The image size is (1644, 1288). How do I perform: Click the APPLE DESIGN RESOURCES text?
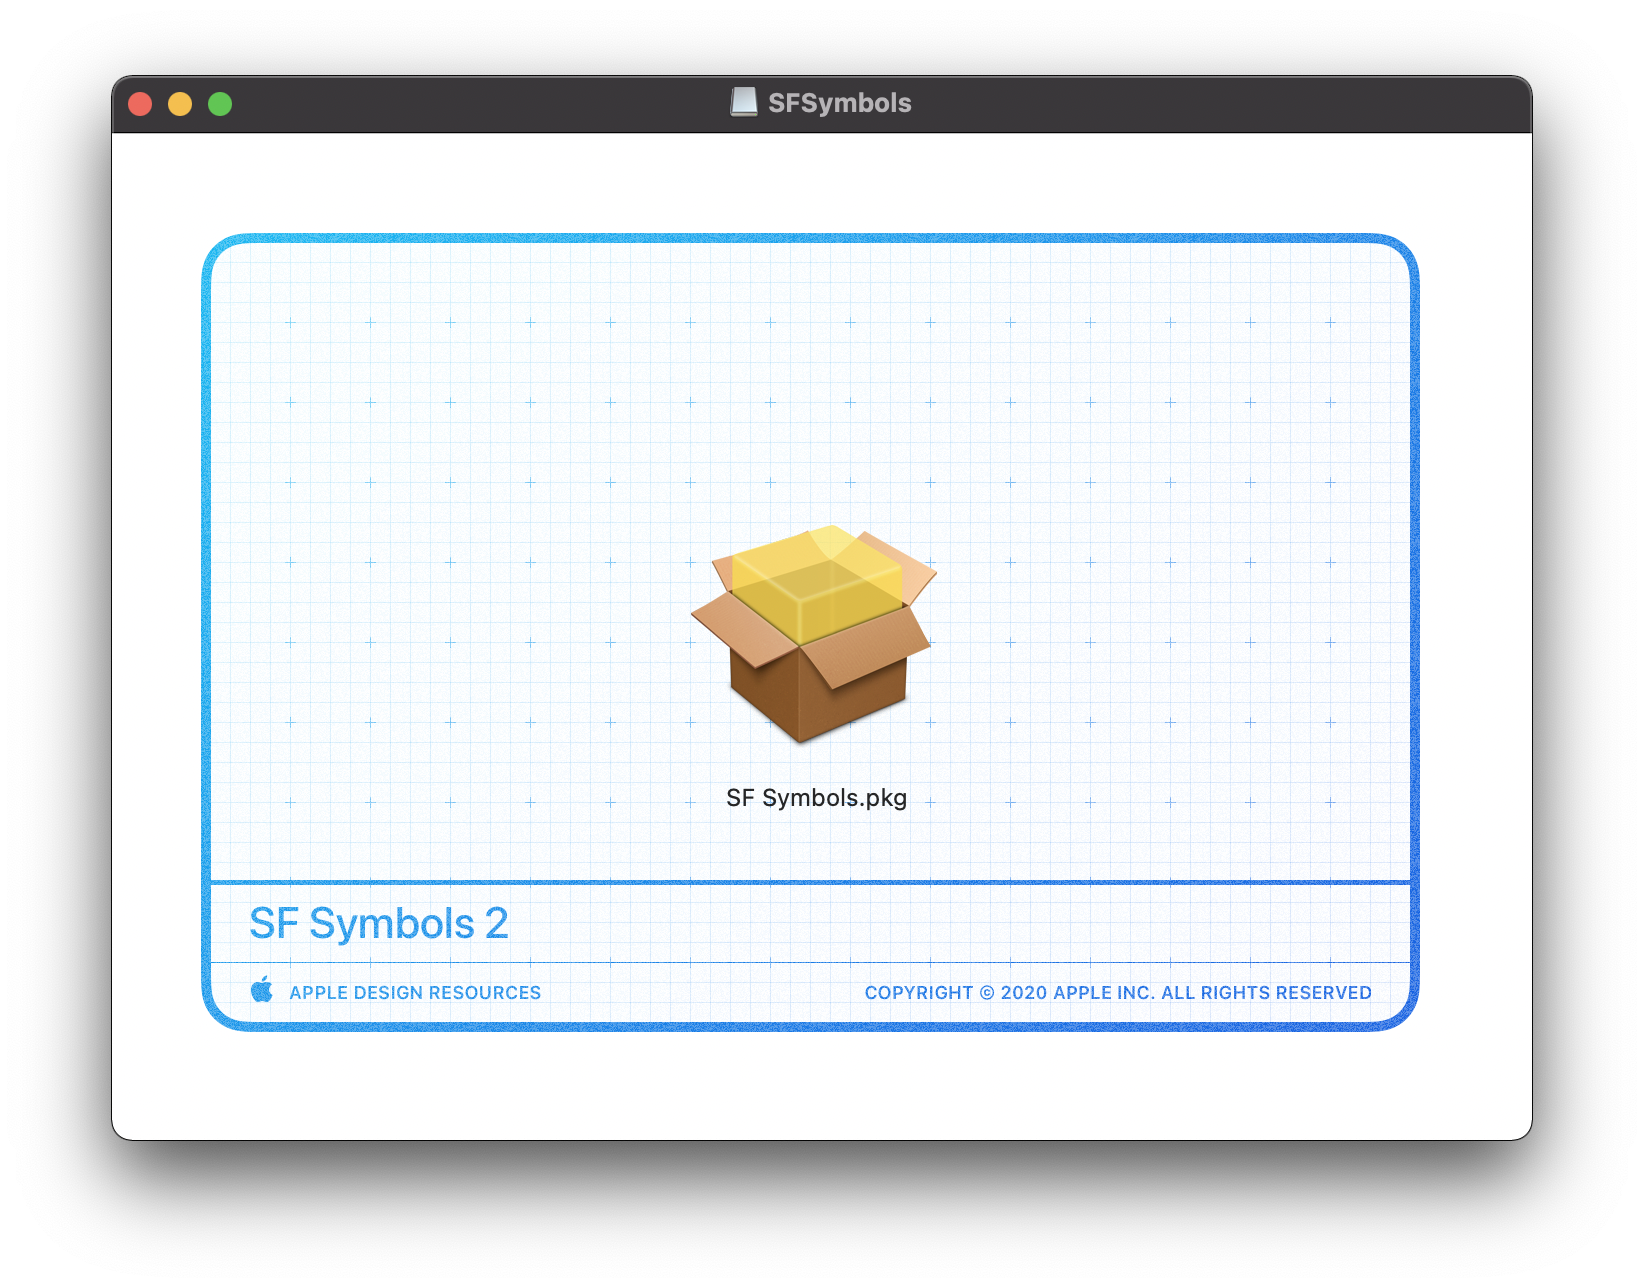(x=415, y=993)
